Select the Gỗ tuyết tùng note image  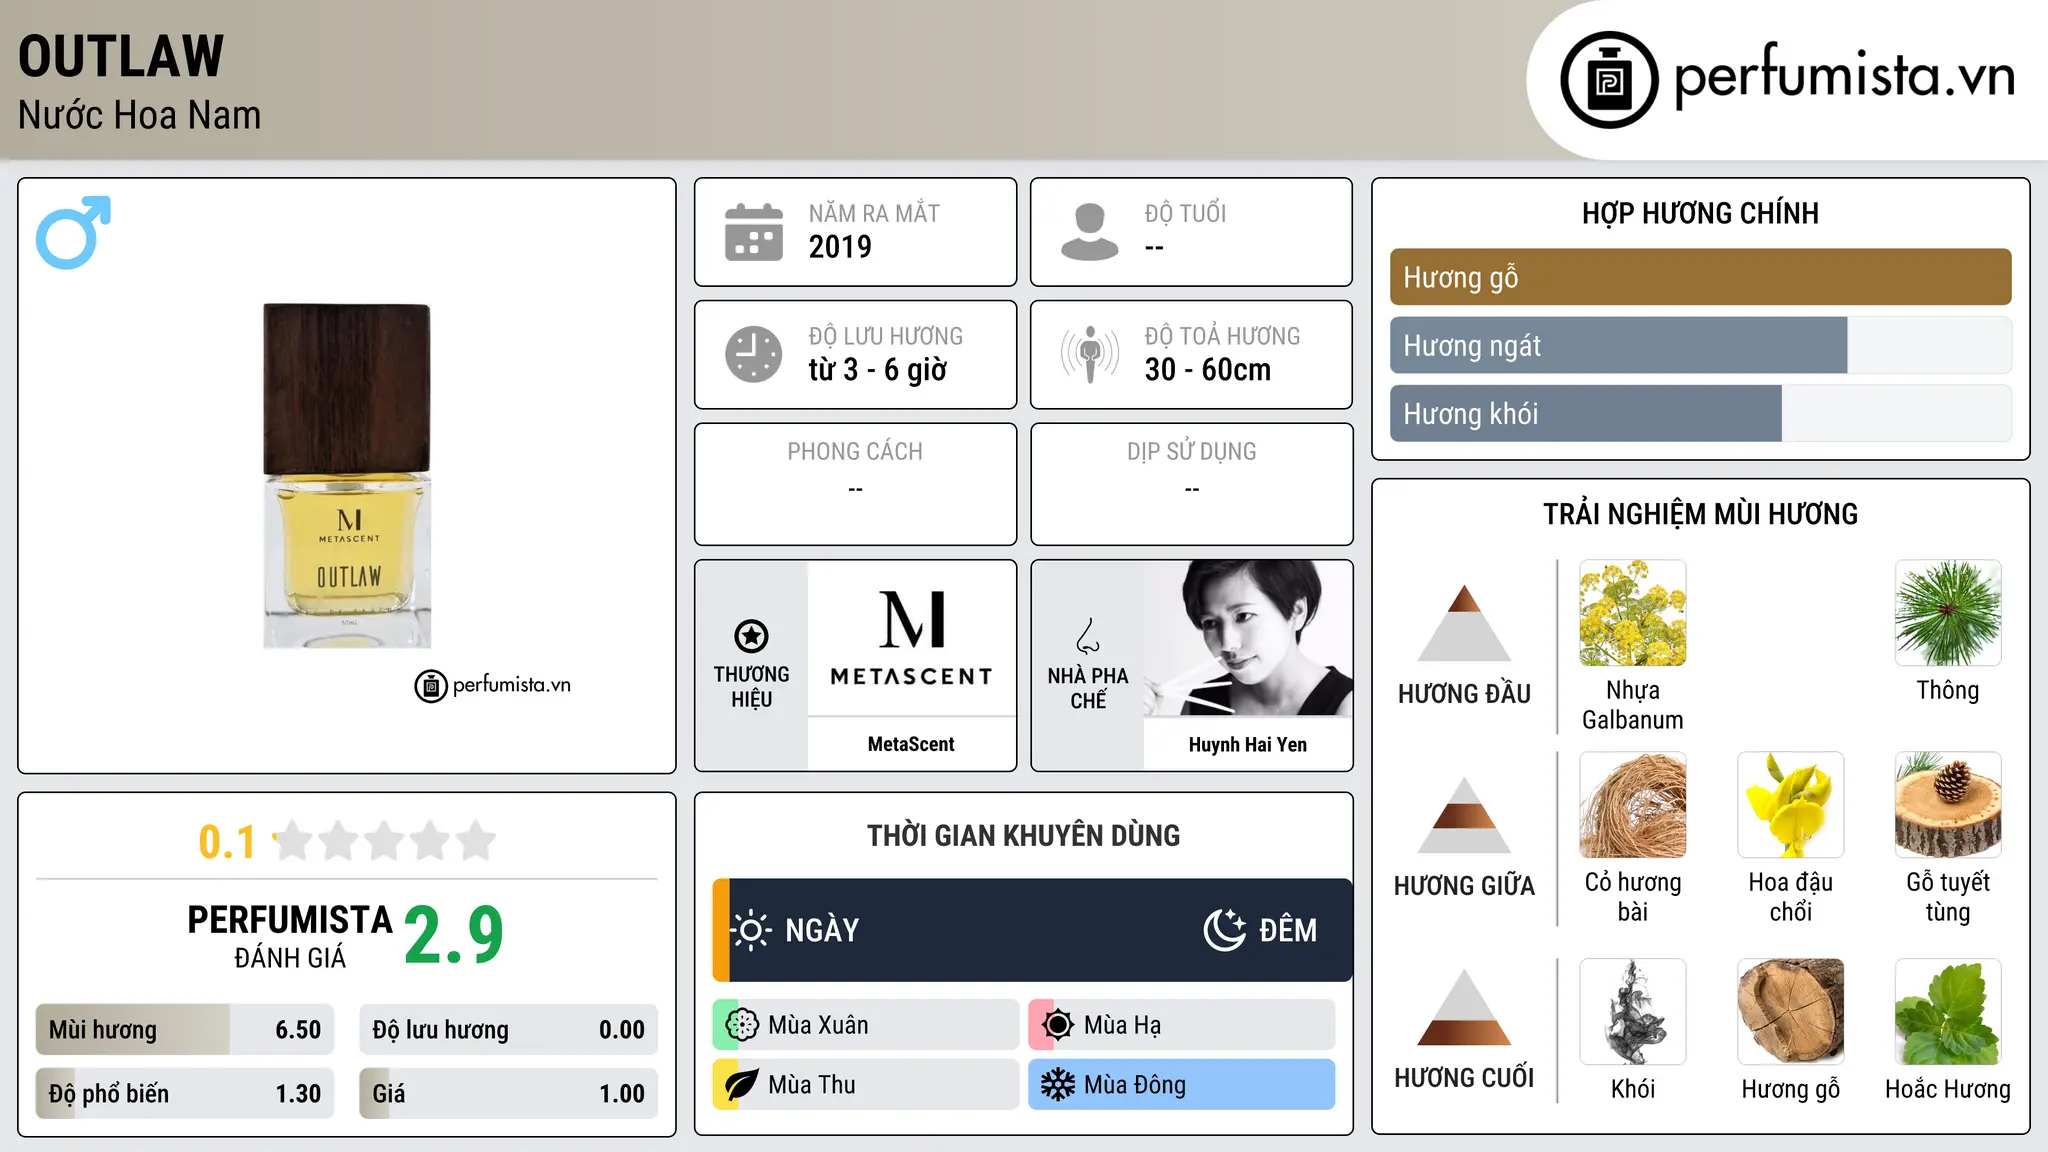1948,805
